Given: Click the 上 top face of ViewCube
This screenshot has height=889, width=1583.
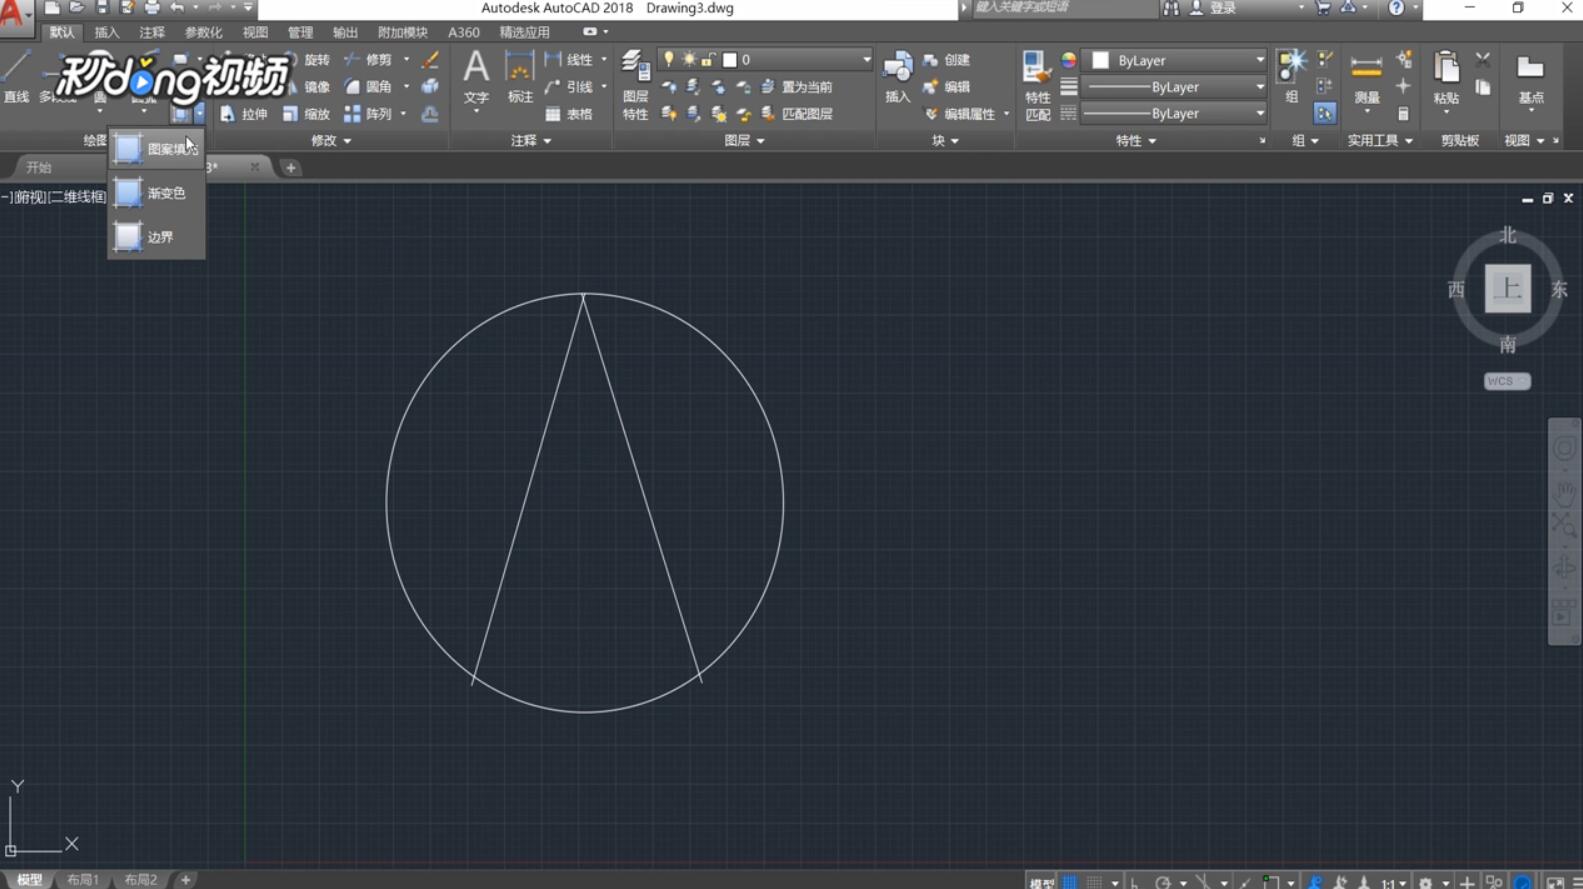Looking at the screenshot, I should tap(1507, 289).
